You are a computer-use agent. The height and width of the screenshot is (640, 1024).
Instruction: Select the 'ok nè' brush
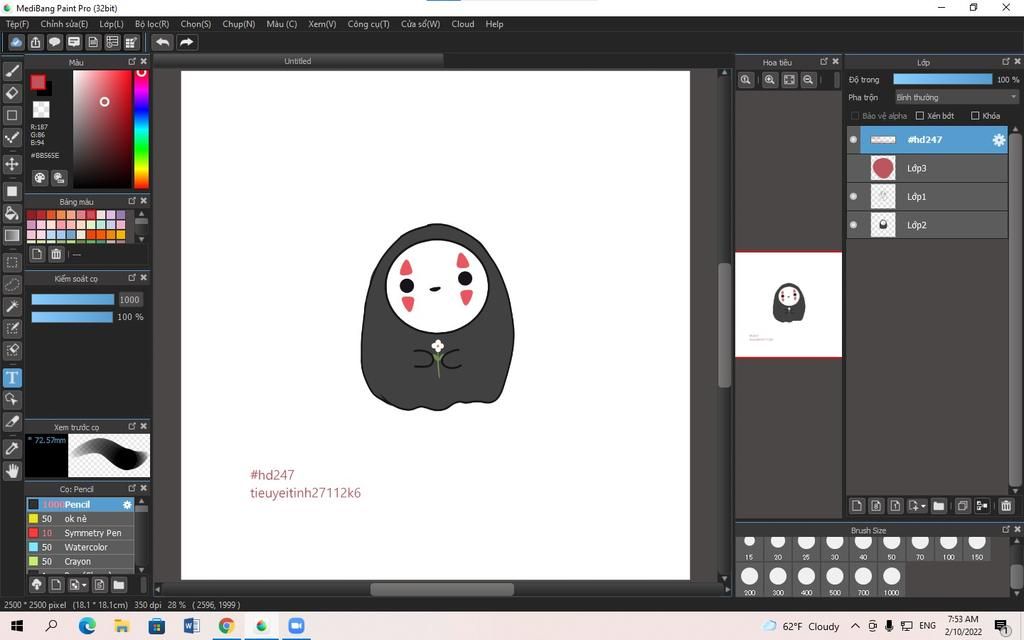(x=80, y=519)
